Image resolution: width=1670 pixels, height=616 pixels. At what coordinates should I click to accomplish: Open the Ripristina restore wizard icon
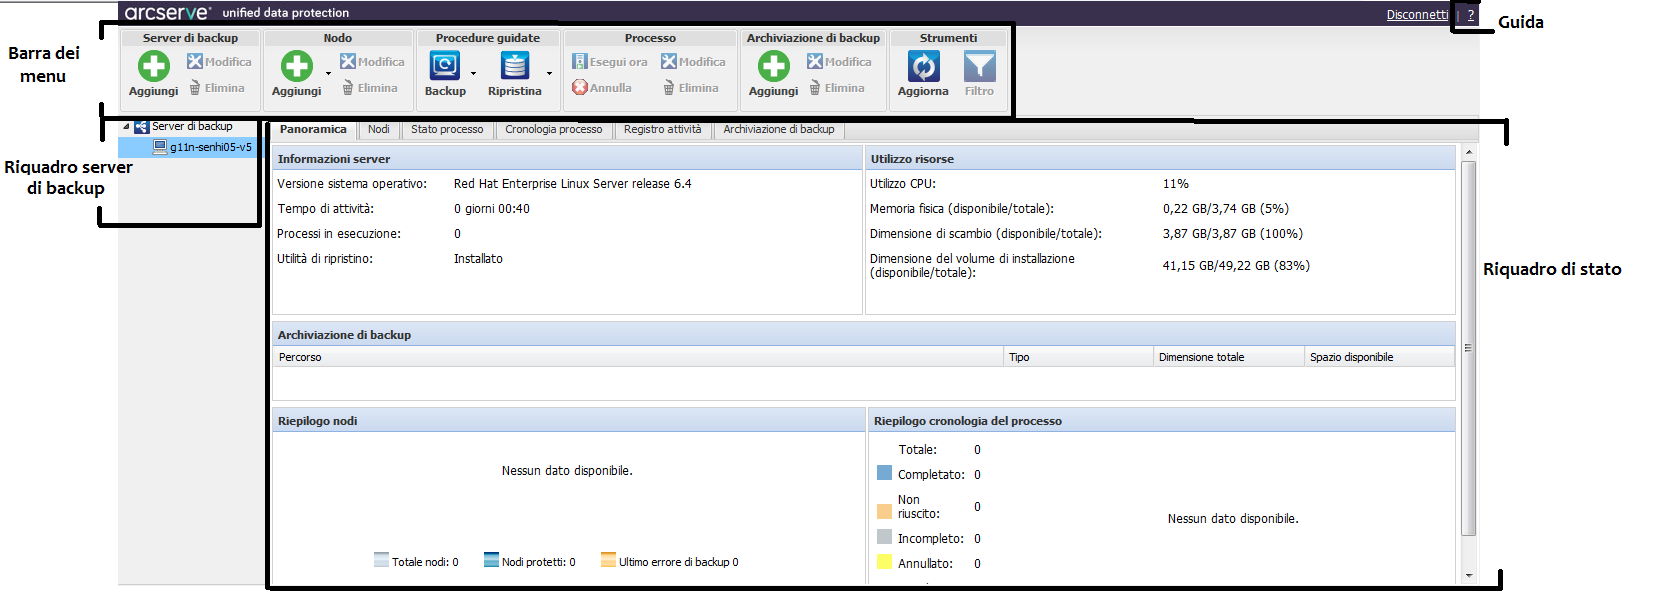[x=514, y=67]
